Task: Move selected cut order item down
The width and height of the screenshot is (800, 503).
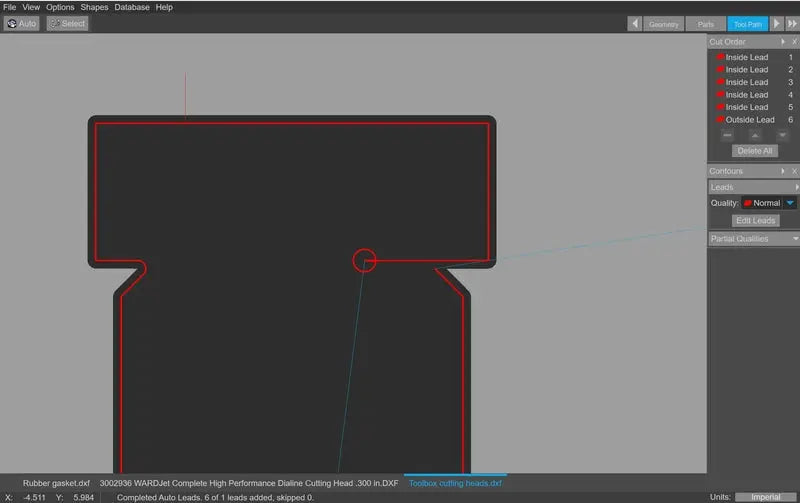Action: 782,135
